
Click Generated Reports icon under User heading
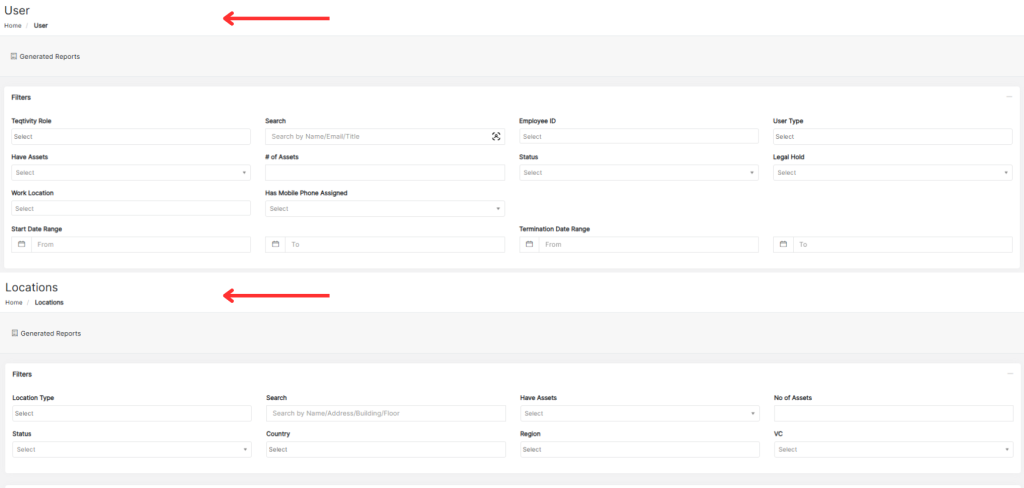tap(14, 56)
